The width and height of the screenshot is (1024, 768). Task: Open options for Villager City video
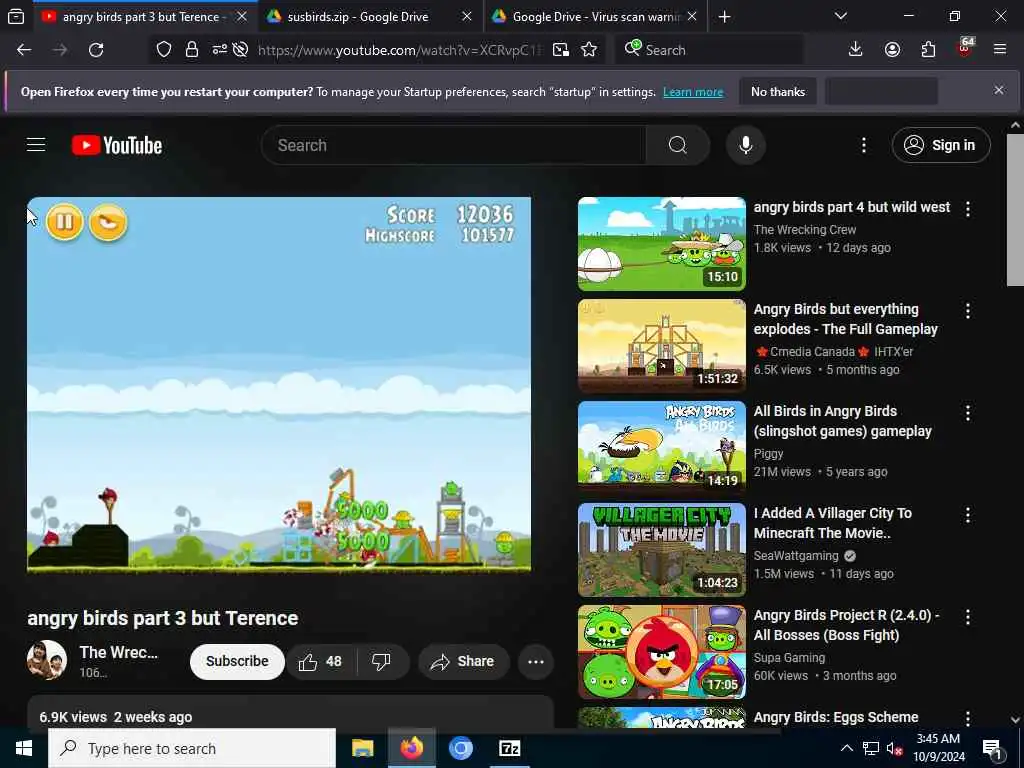click(x=967, y=515)
